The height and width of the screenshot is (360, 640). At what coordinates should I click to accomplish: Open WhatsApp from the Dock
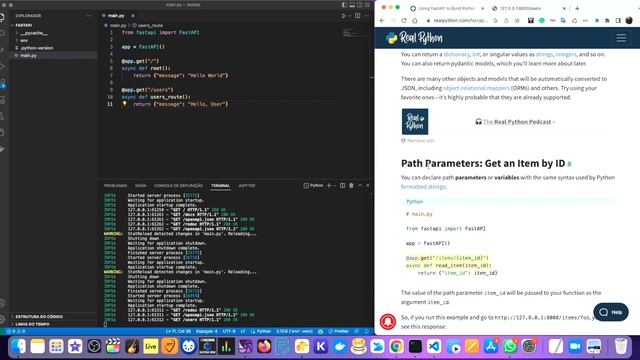click(x=510, y=347)
